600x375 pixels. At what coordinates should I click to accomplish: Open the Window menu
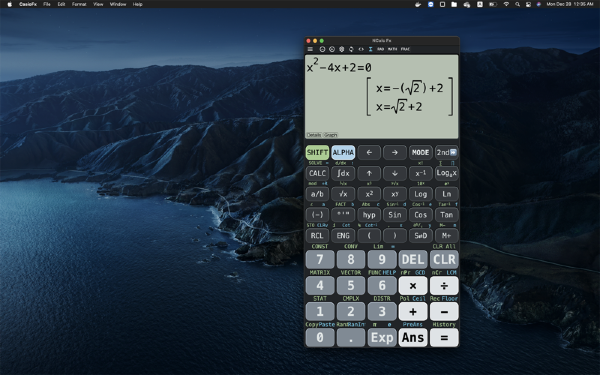coord(118,4)
